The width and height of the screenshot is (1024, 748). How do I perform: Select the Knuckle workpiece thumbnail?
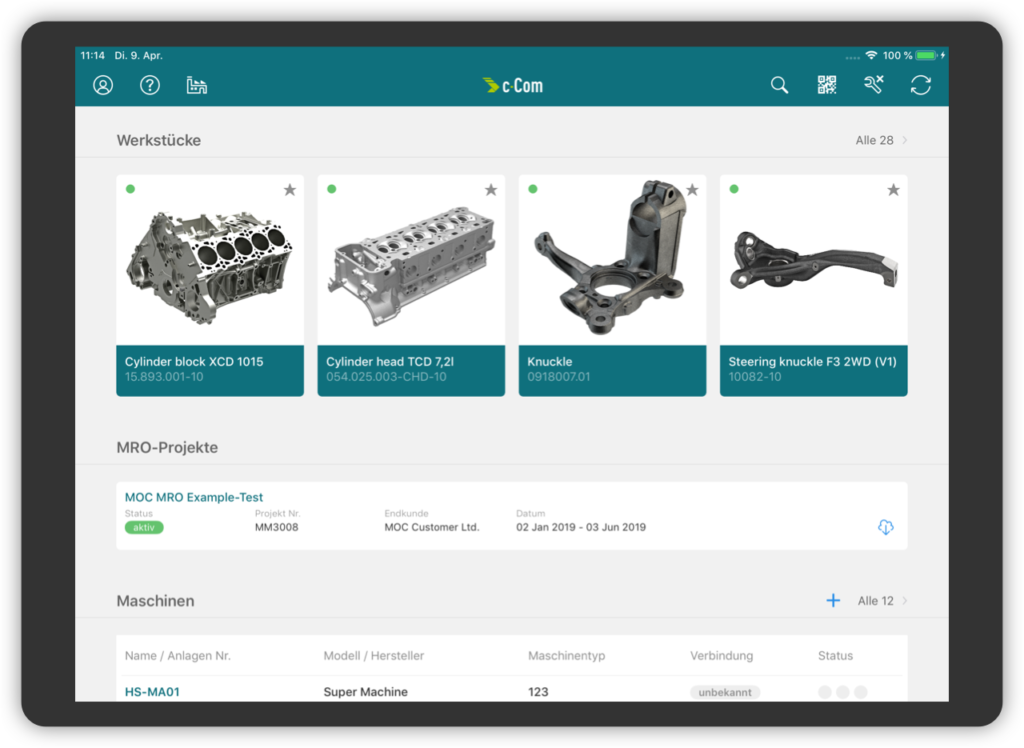click(612, 260)
